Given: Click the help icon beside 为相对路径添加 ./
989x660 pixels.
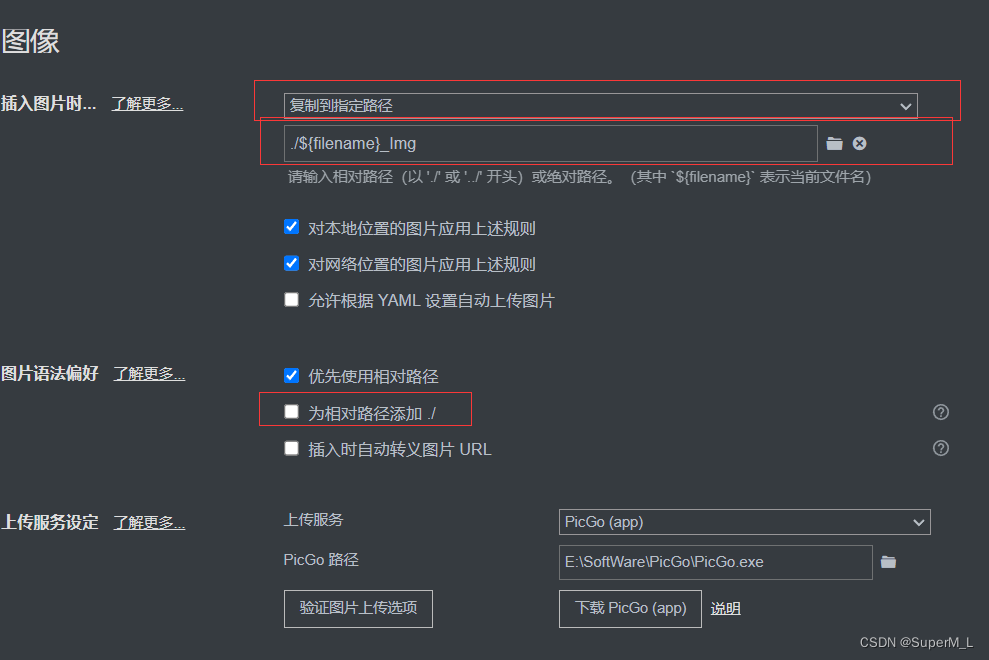Looking at the screenshot, I should 940,411.
